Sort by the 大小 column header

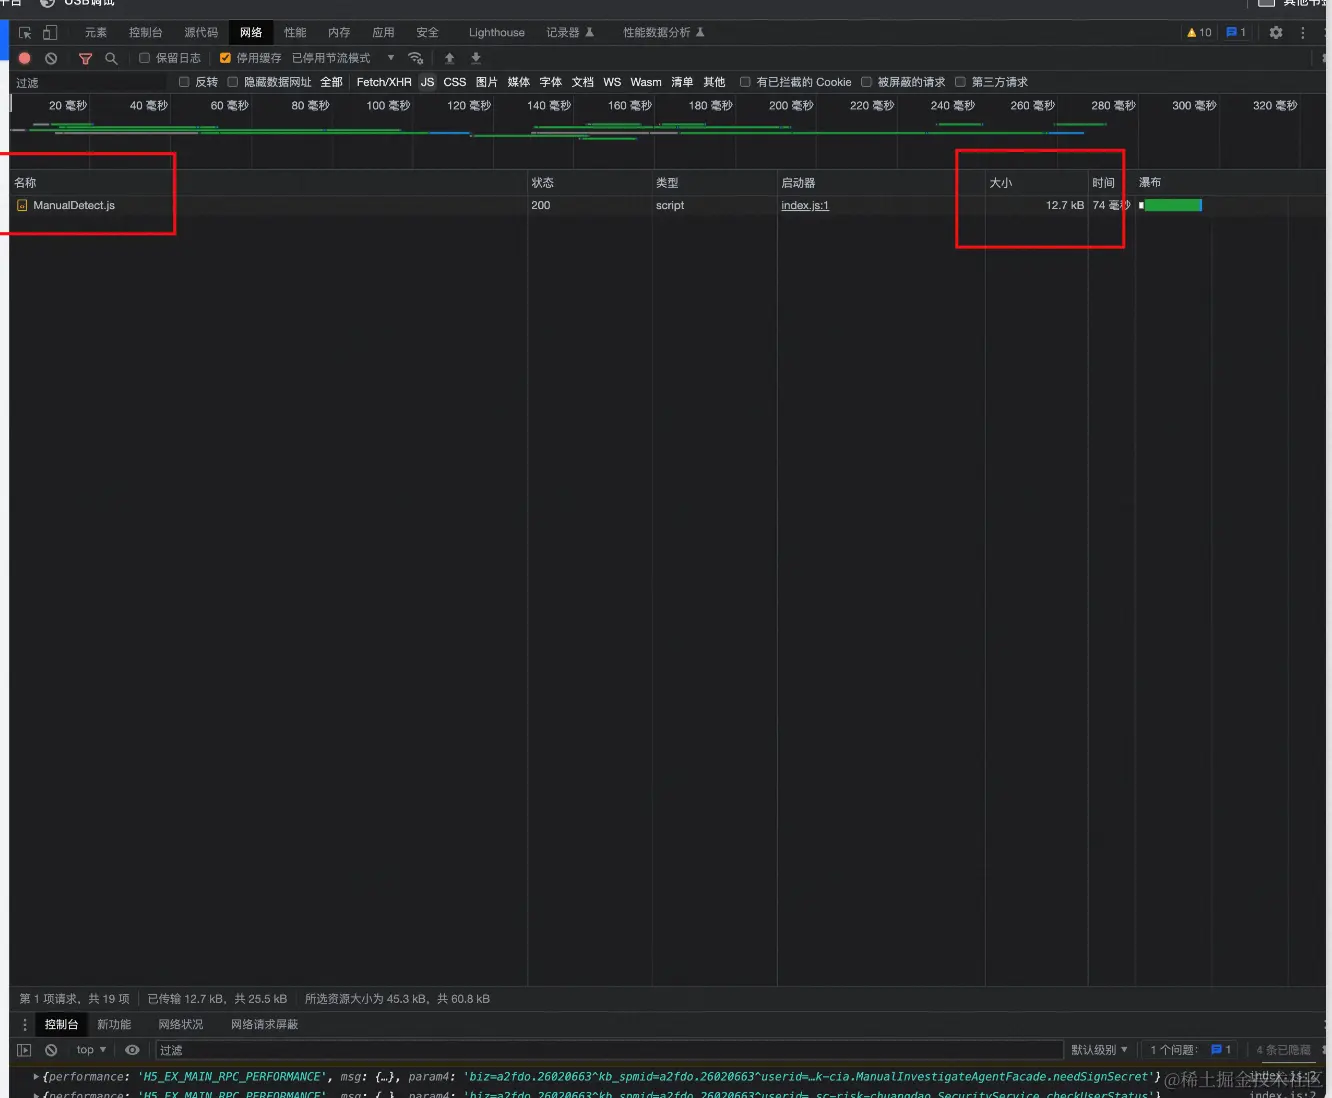pyautogui.click(x=1037, y=183)
